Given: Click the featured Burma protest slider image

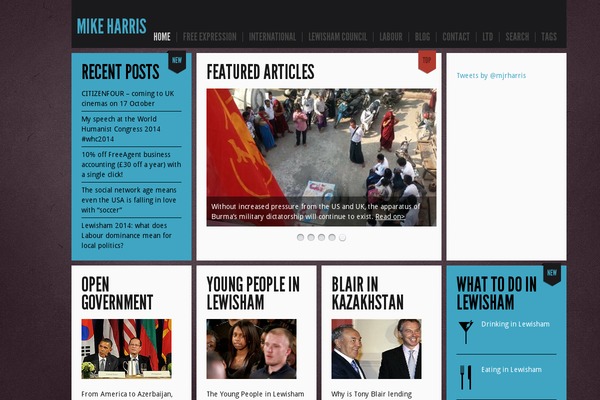Looking at the screenshot, I should pyautogui.click(x=321, y=157).
